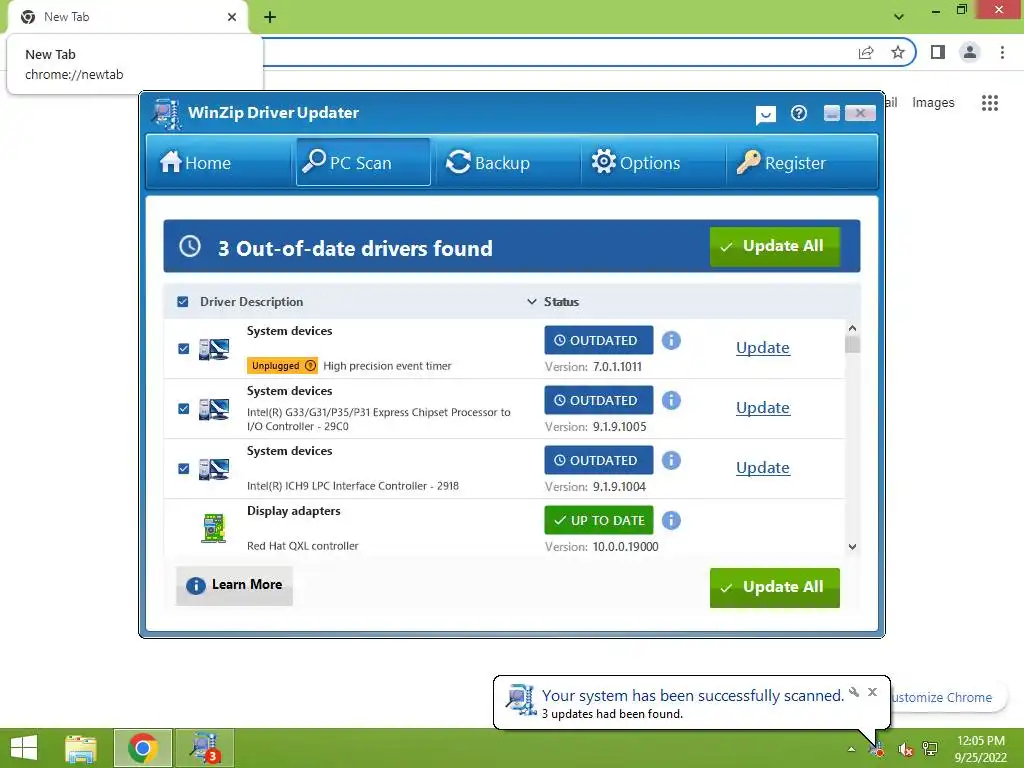This screenshot has width=1024, height=768.
Task: Open the Register tab
Action: (801, 162)
